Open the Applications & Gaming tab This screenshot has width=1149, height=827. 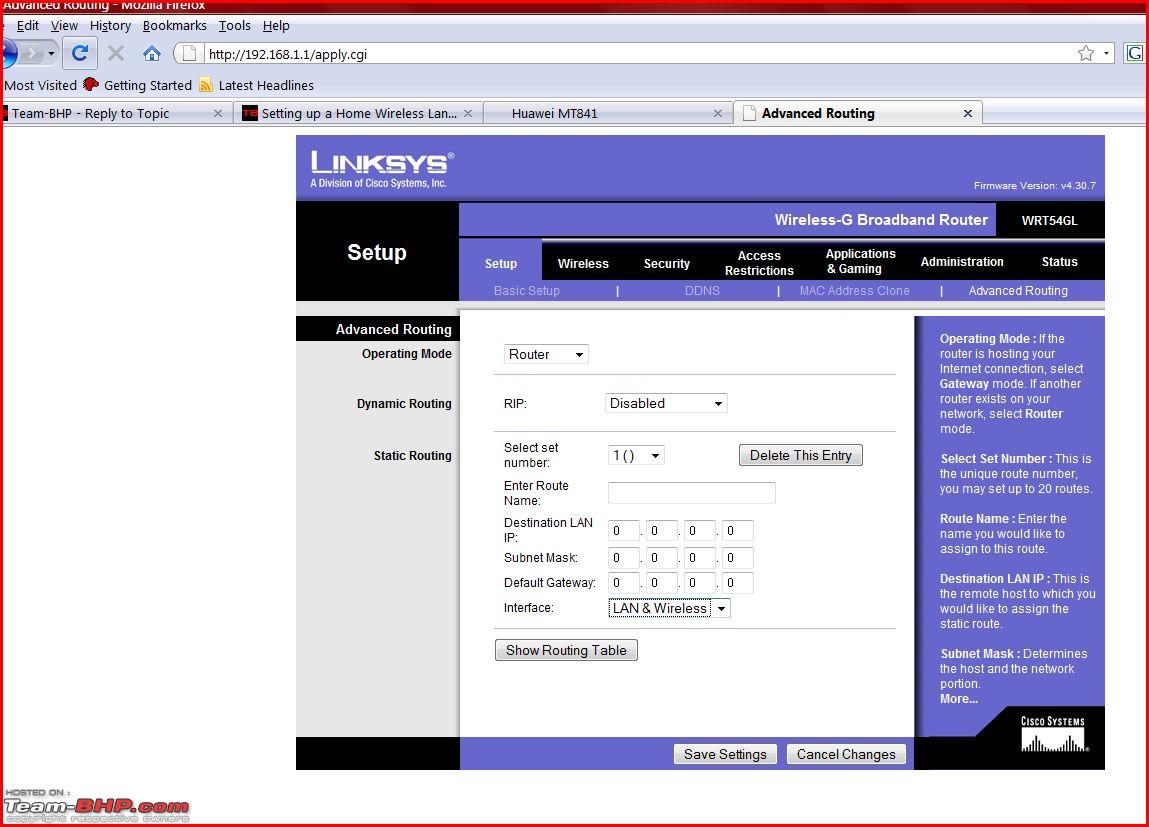(x=860, y=262)
